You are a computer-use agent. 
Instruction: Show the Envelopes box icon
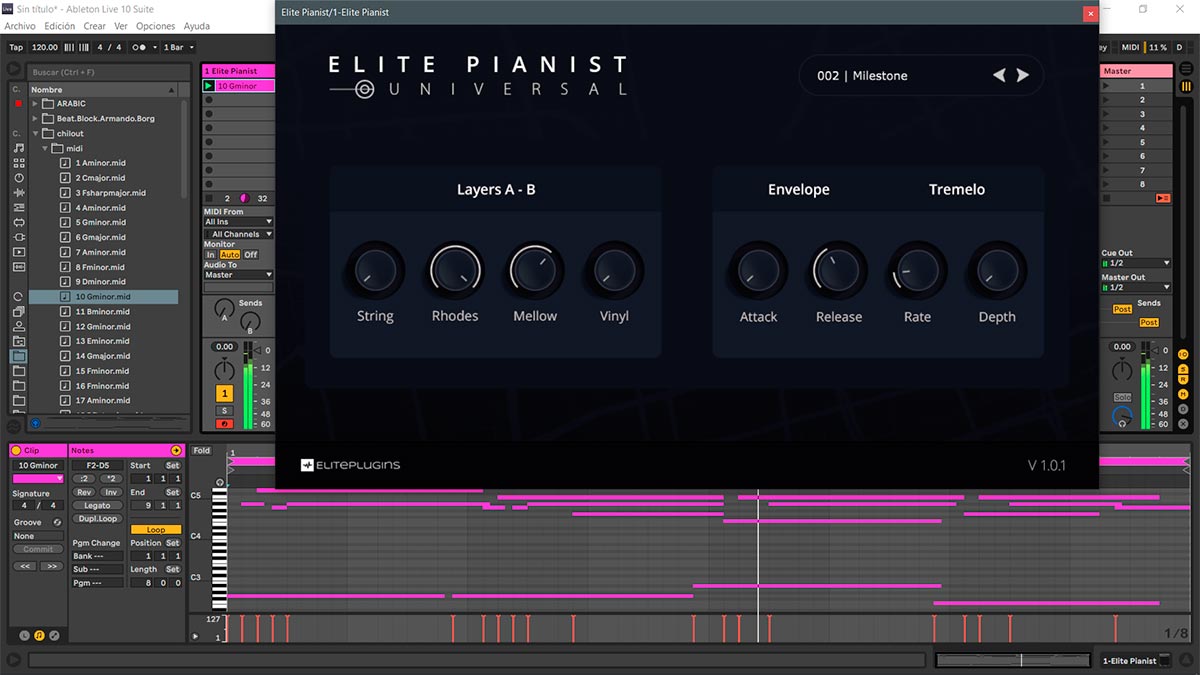[54, 635]
